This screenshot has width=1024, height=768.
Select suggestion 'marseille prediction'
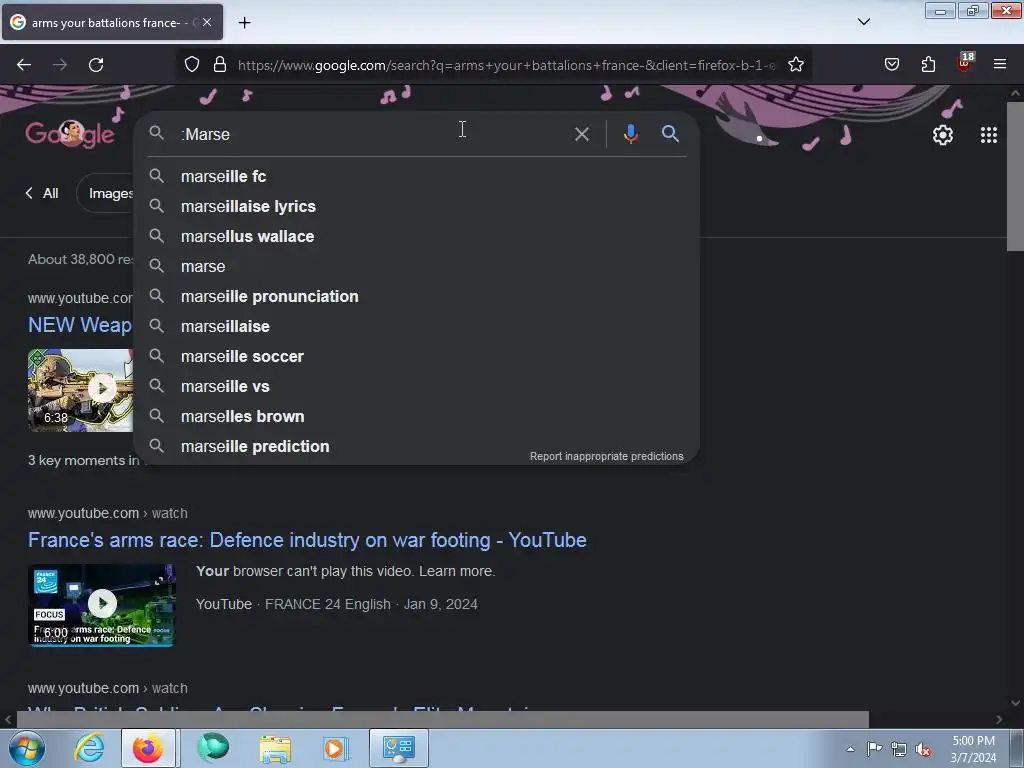click(x=417, y=447)
